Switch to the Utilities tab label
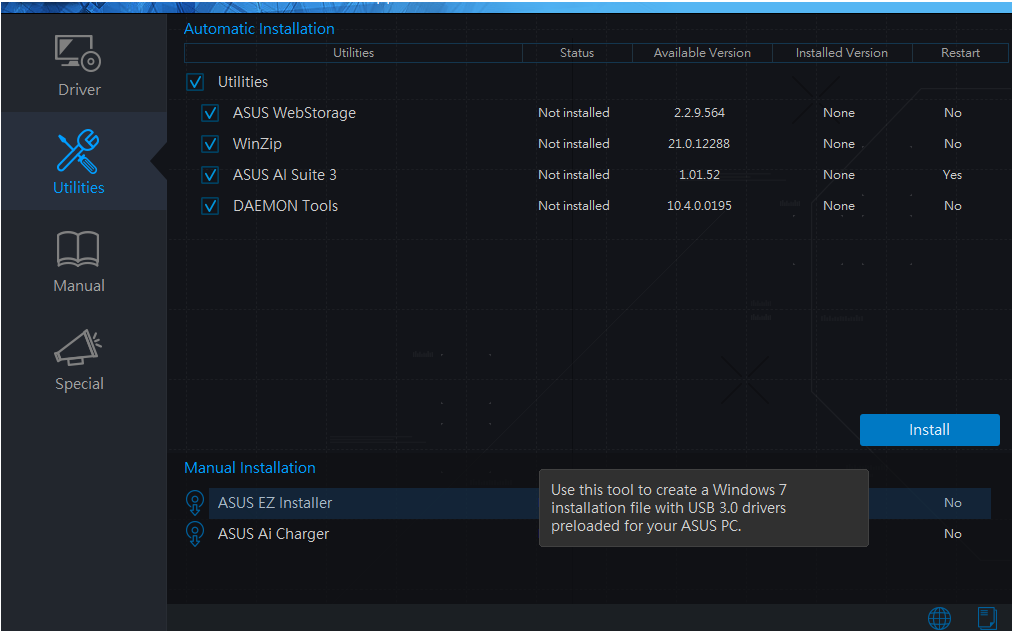The image size is (1016, 631). pos(78,187)
